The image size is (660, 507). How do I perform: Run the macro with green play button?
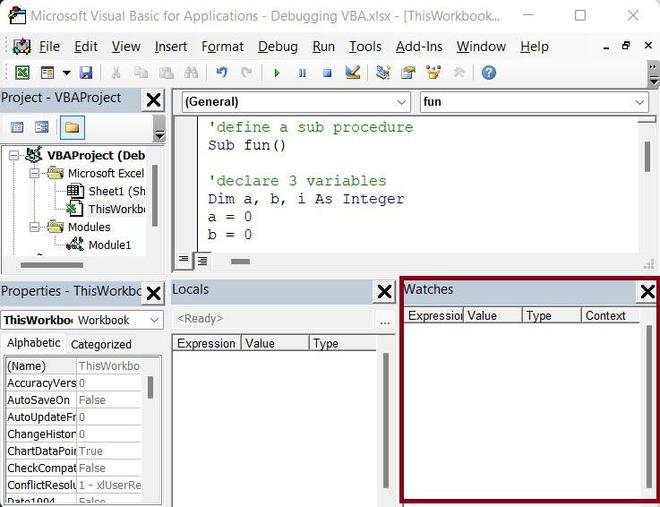pyautogui.click(x=277, y=73)
